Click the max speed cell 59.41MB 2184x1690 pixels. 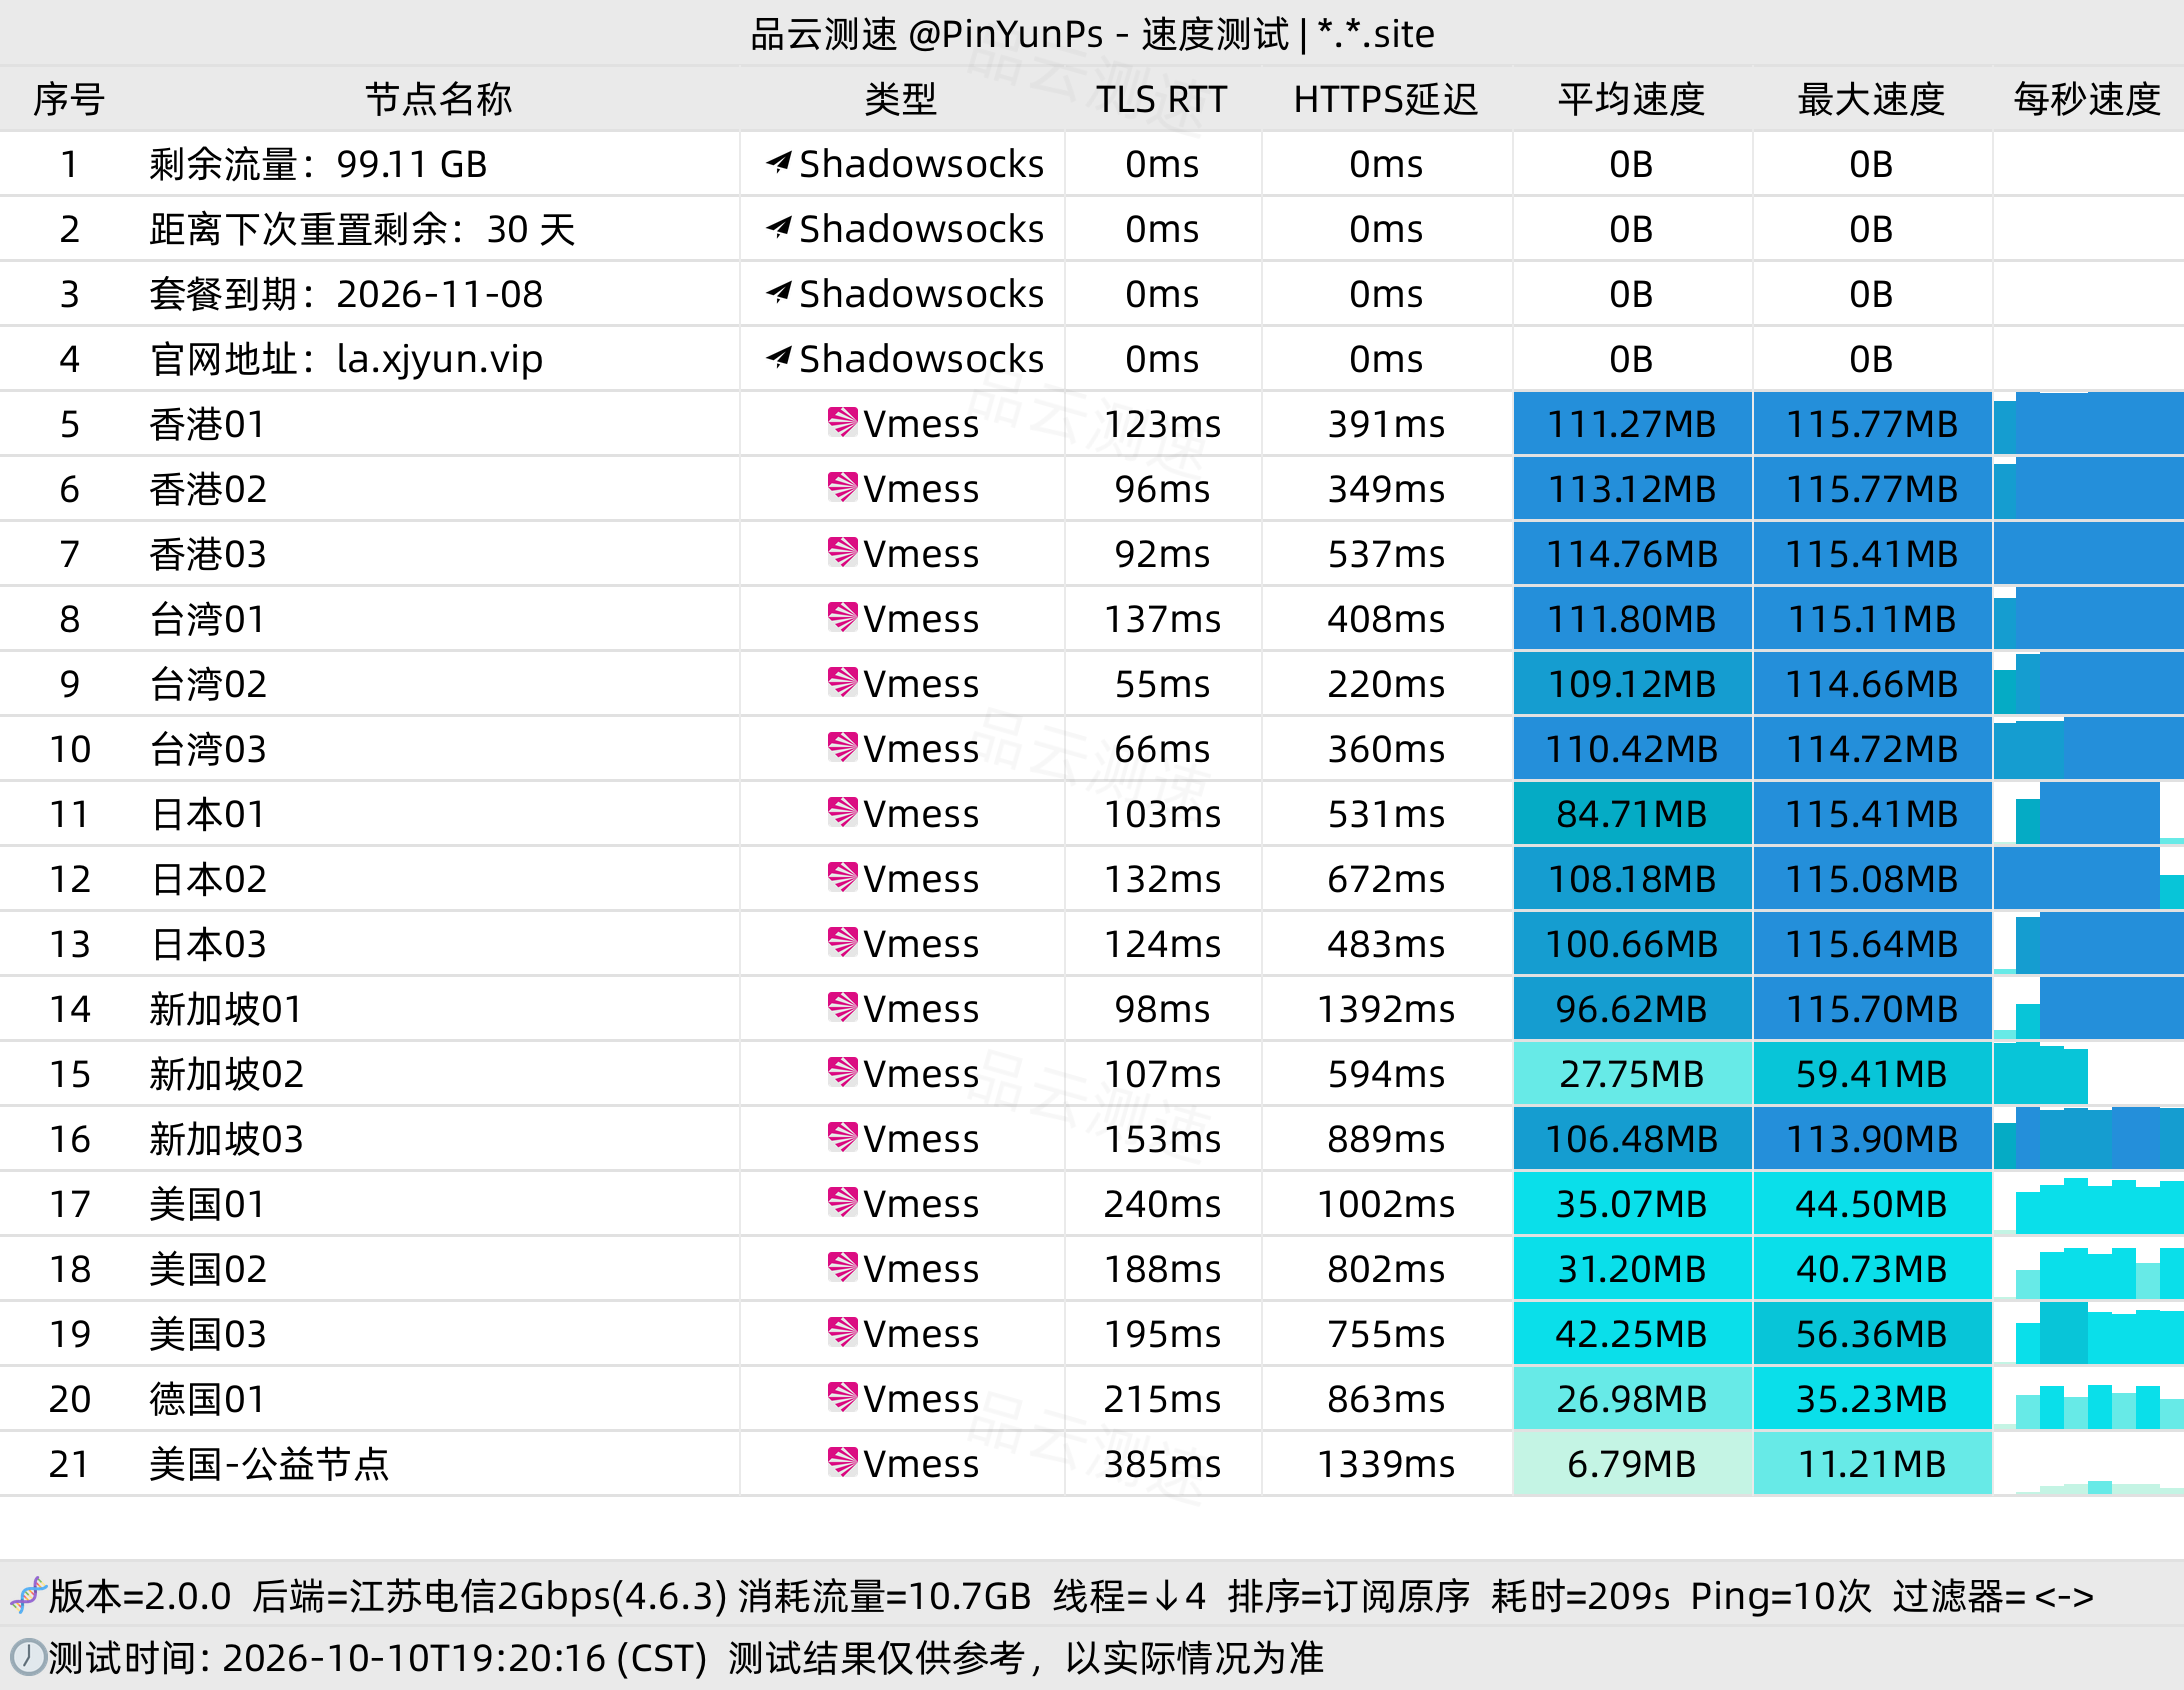click(1873, 1074)
